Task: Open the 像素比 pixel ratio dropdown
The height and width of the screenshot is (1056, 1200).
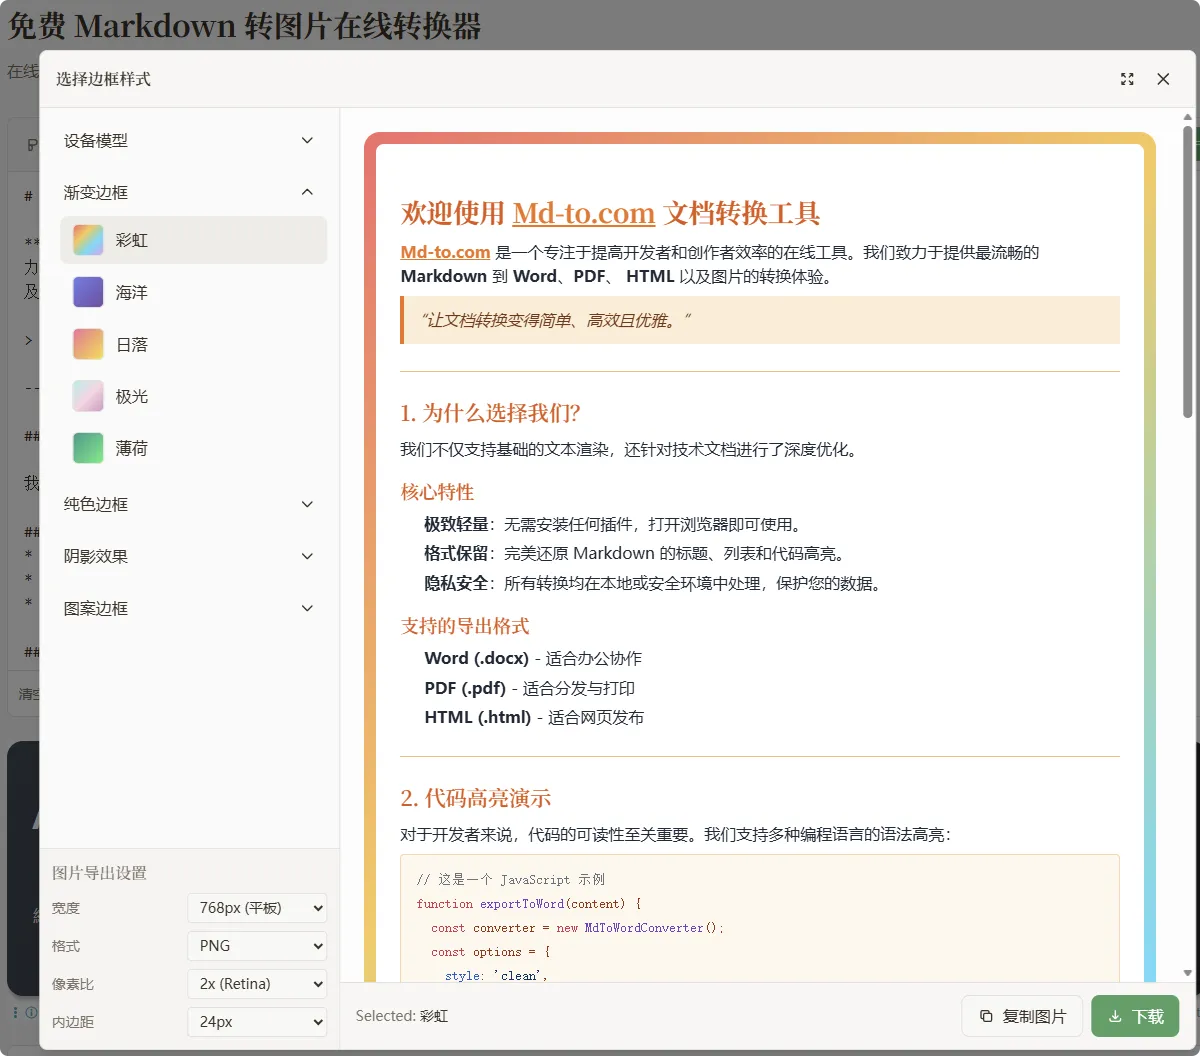Action: tap(257, 984)
